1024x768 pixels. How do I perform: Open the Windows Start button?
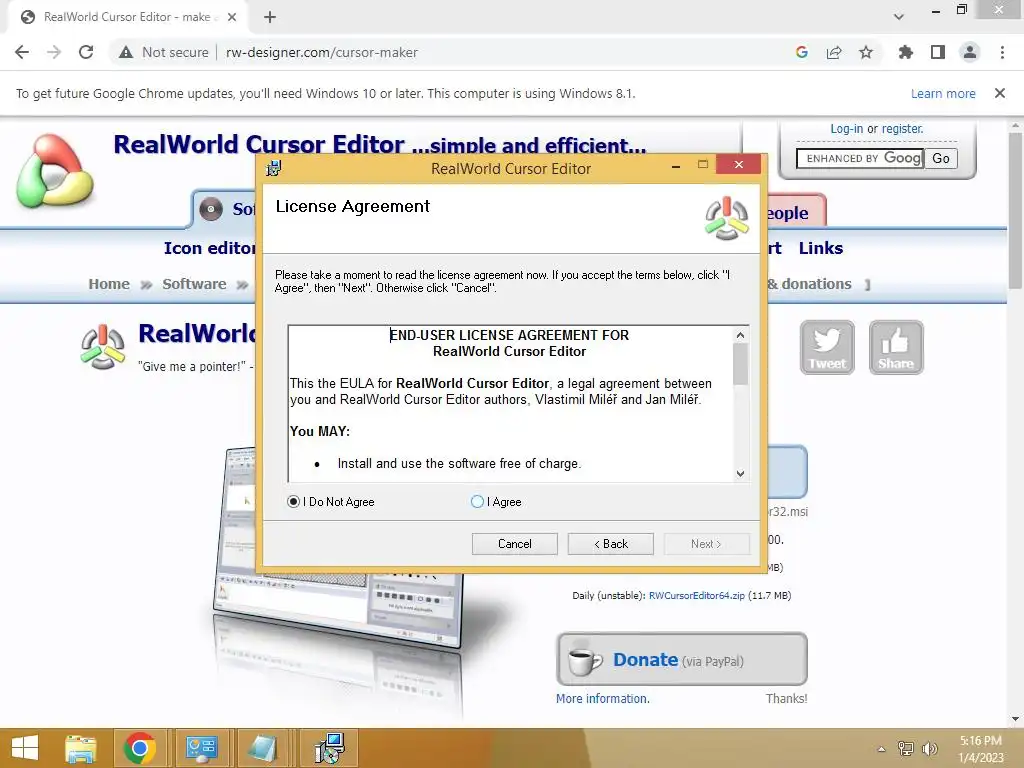click(25, 748)
